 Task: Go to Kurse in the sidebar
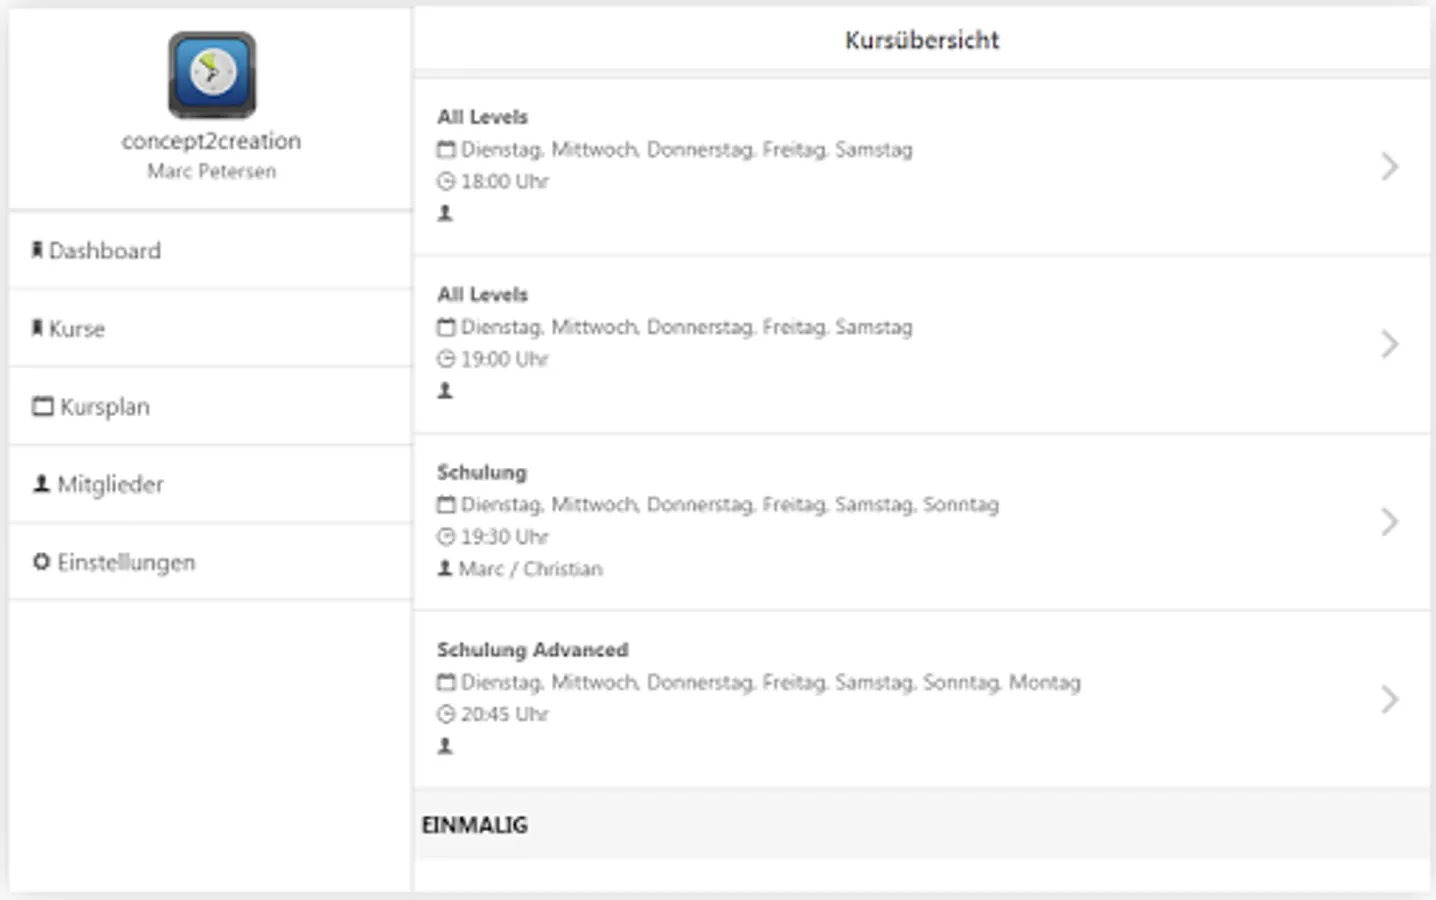click(77, 329)
